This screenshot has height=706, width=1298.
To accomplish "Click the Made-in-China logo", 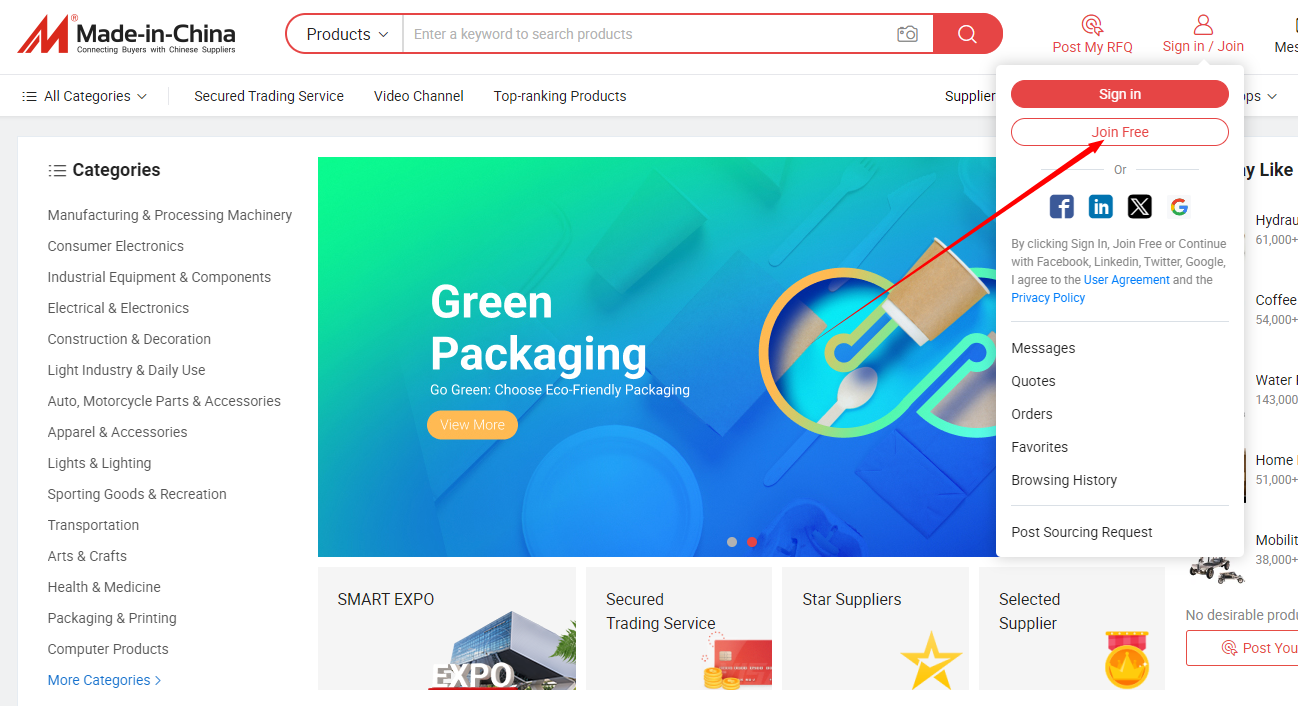I will click(x=126, y=35).
